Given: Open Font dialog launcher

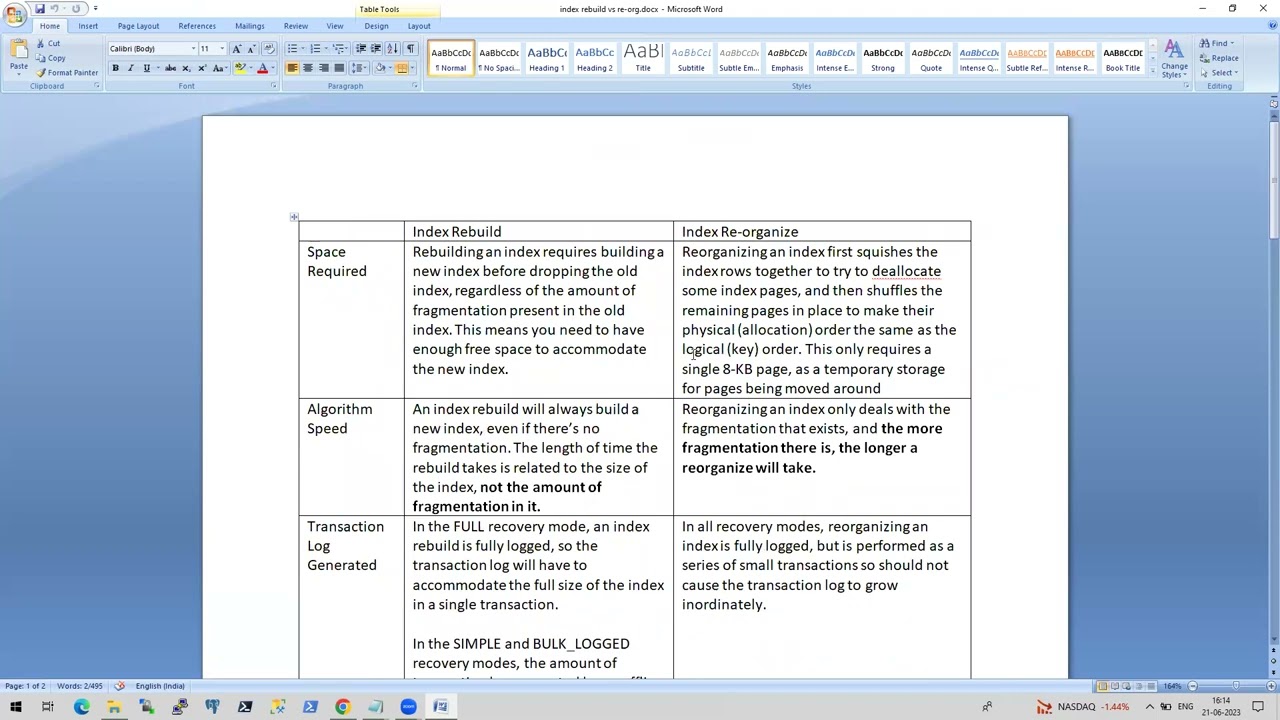Looking at the screenshot, I should (273, 86).
